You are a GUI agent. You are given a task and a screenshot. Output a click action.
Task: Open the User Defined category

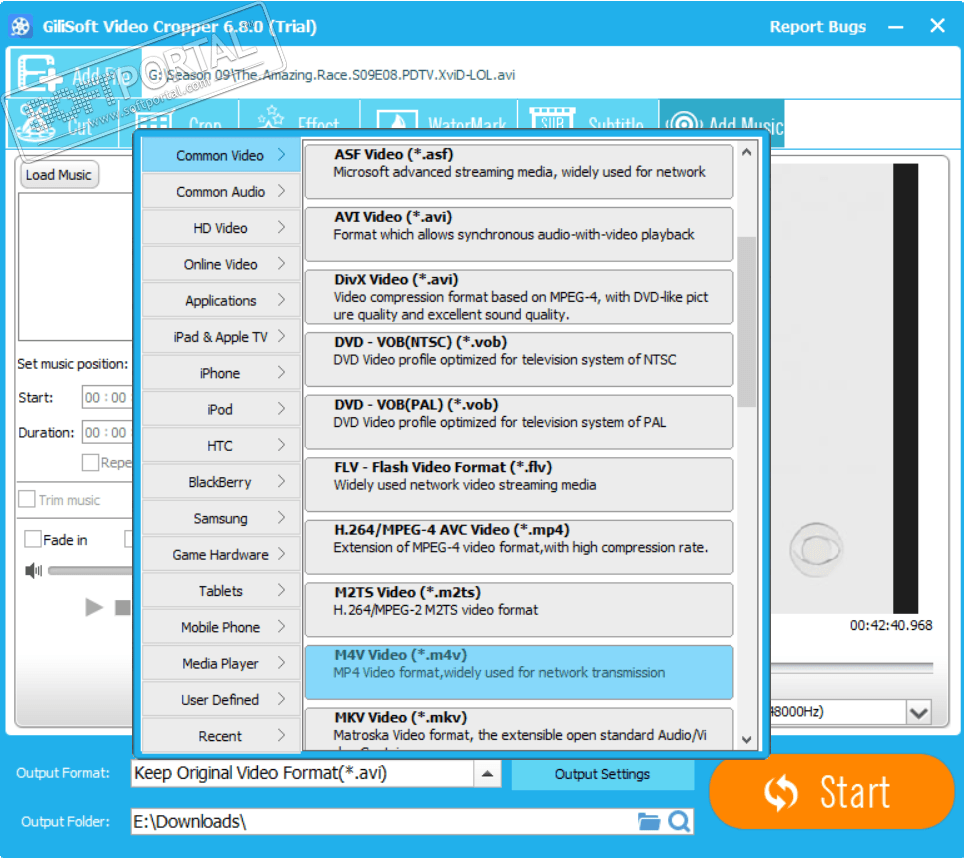(221, 699)
